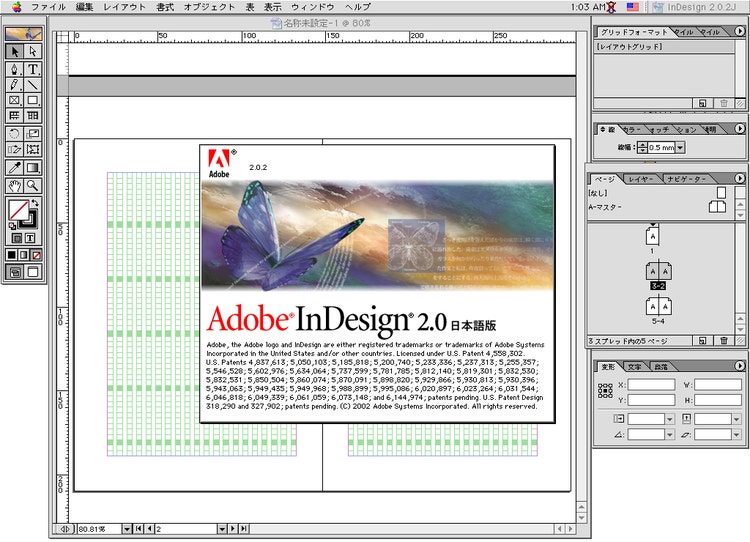
Task: Open the Transform palette flyout menu arrow
Action: (x=739, y=365)
